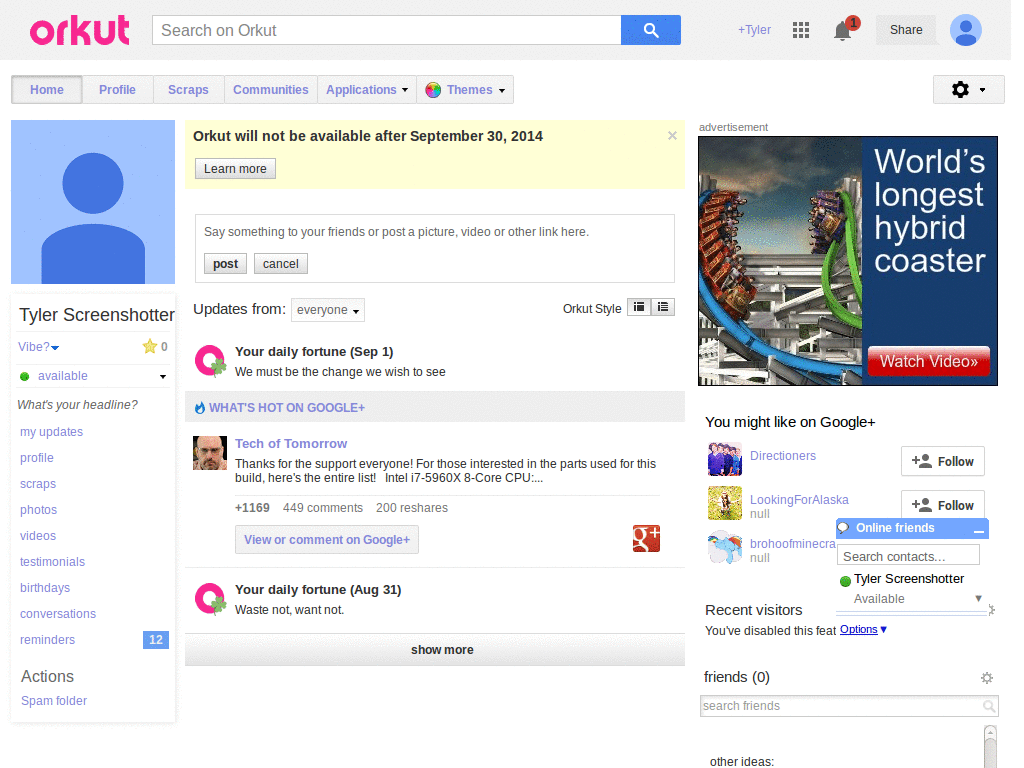Open the chat Options dropdown
Viewport: 1024px width, 768px height.
(863, 630)
